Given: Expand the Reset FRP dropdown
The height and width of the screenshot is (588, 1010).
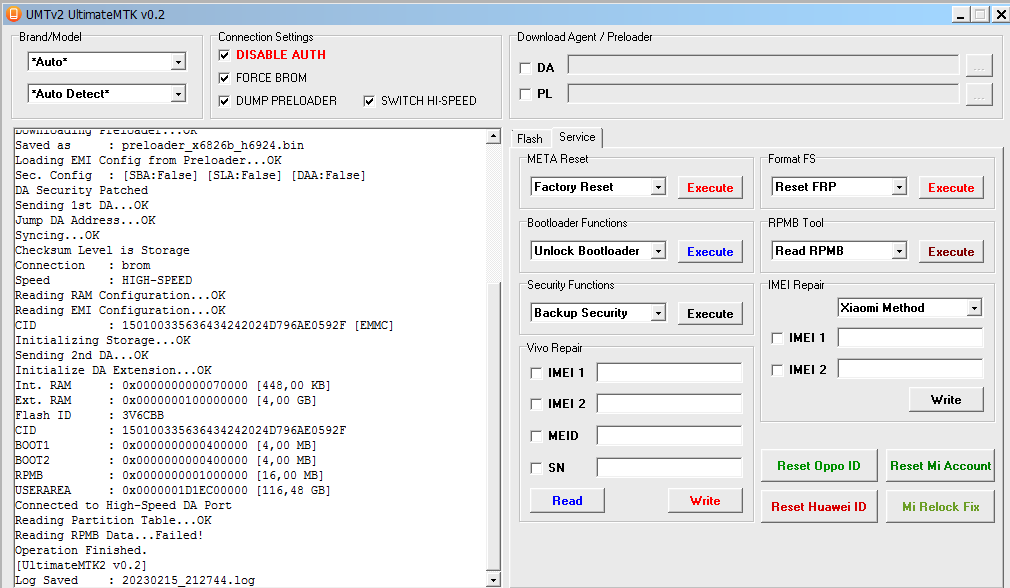Looking at the screenshot, I should (898, 187).
